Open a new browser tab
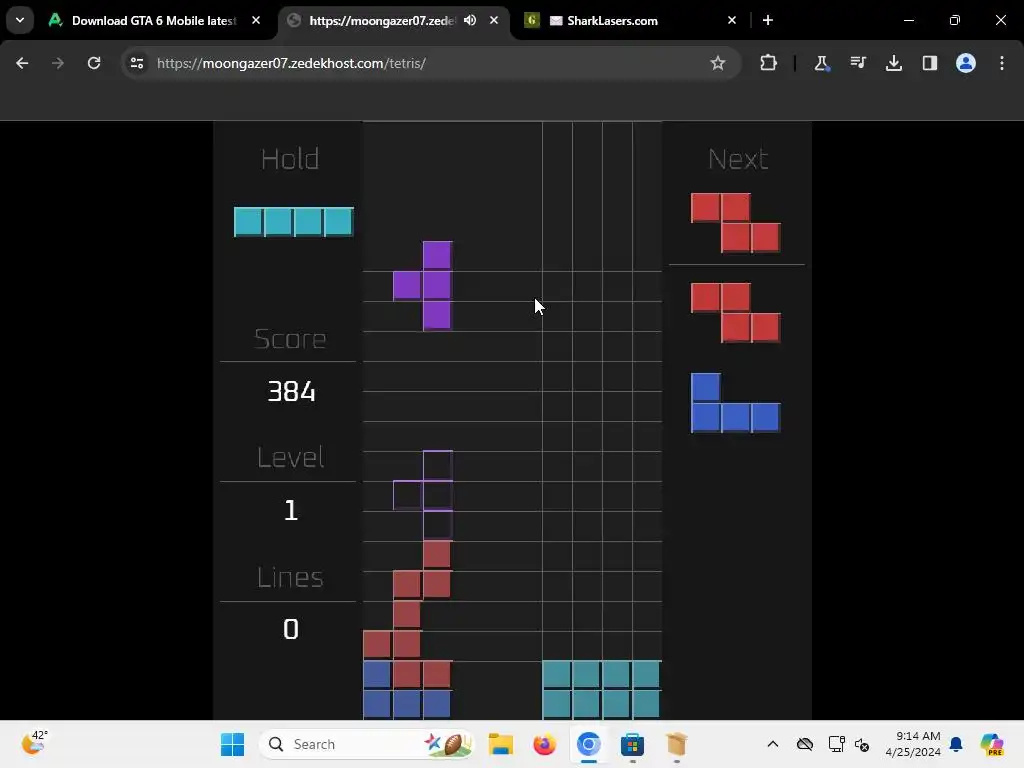This screenshot has width=1024, height=768. coord(768,20)
